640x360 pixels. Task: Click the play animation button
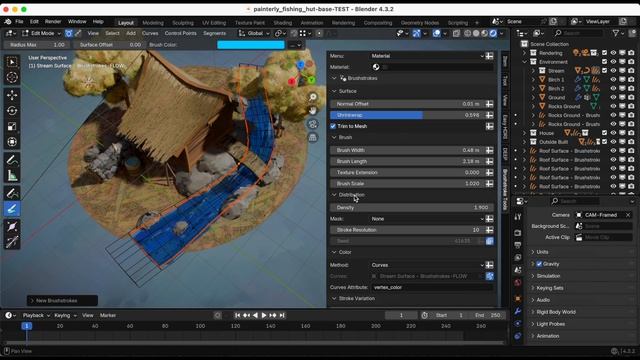pos(264,316)
